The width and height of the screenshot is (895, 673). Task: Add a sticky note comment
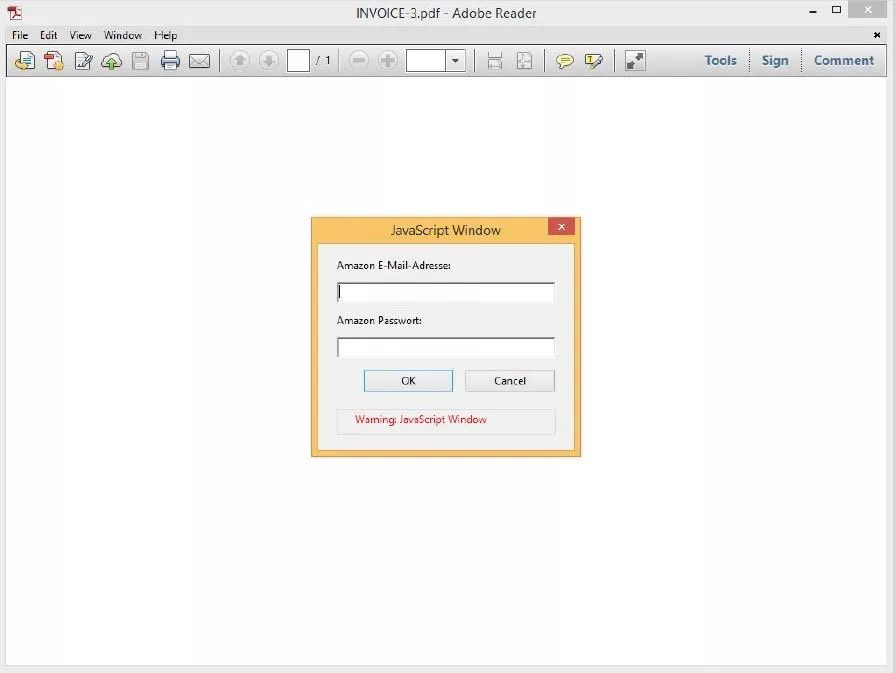click(x=565, y=61)
